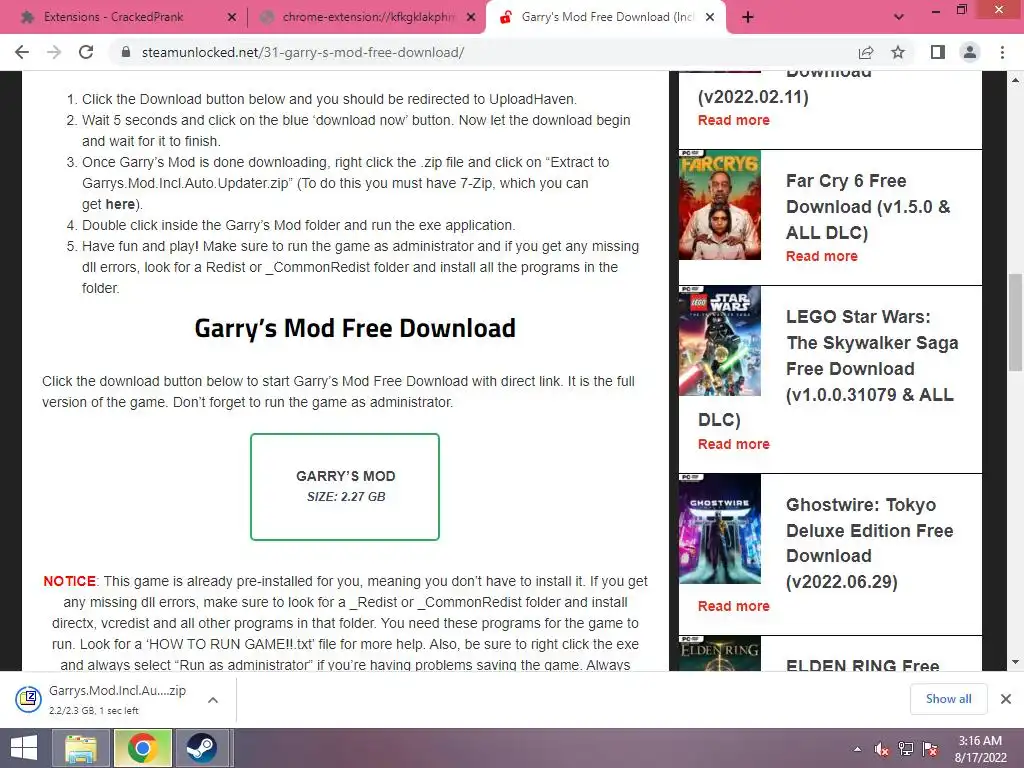Close the Extensions - CrackedPrank tab
The height and width of the screenshot is (768, 1024).
[x=232, y=17]
